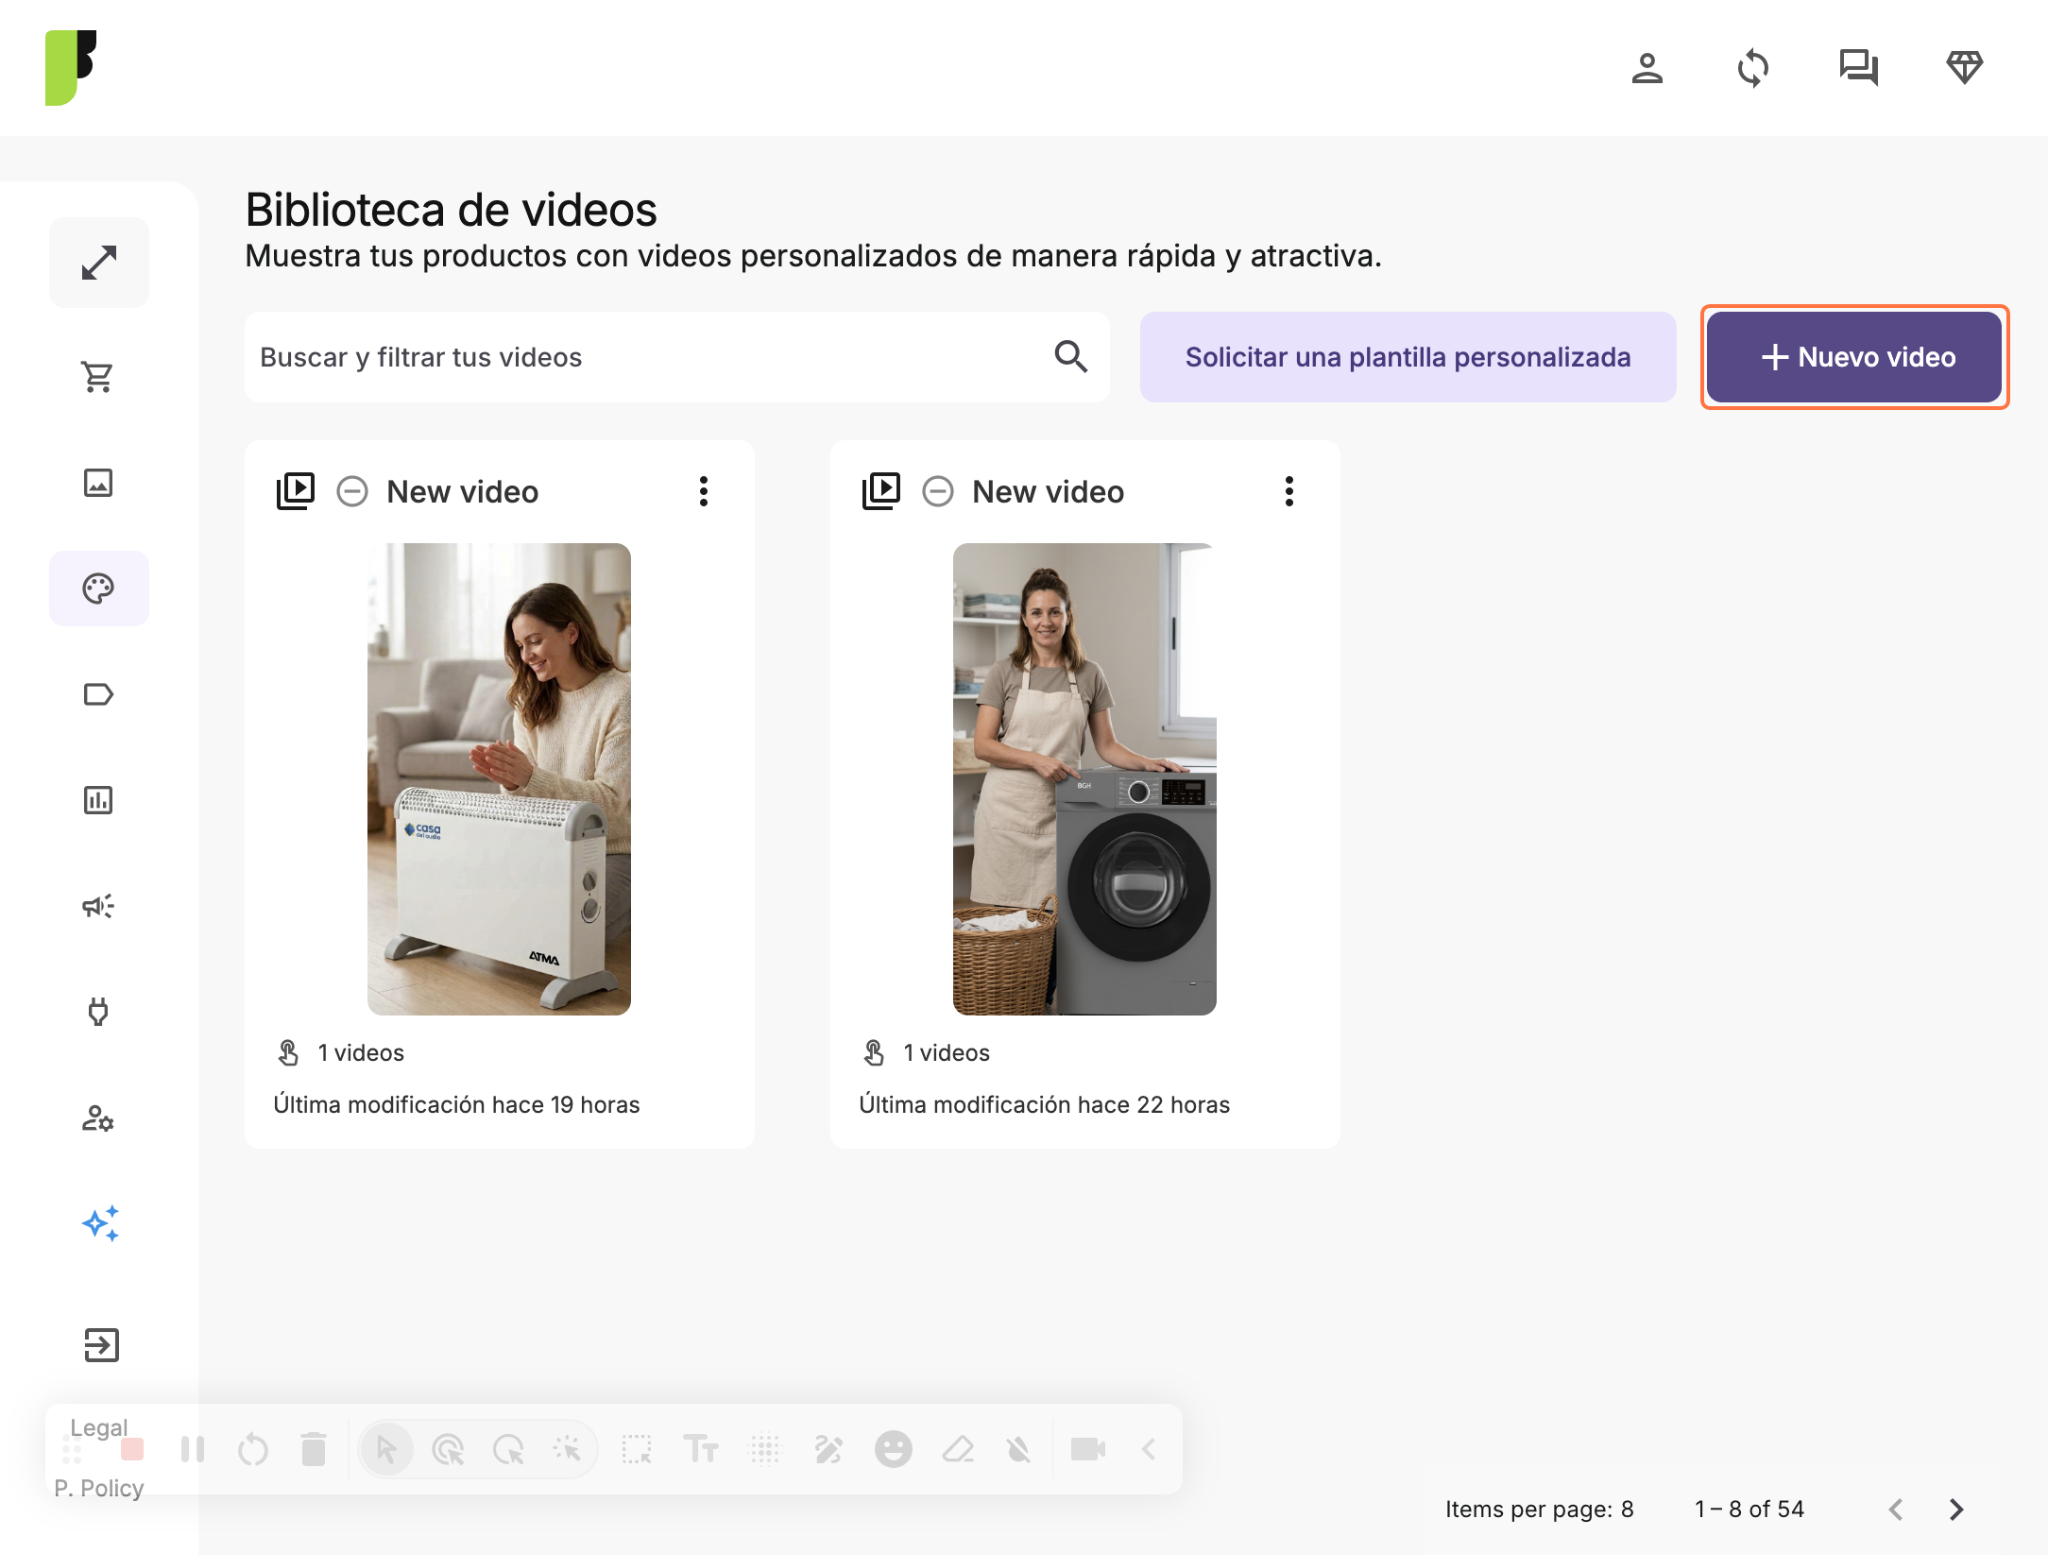Open the shopping cart sidebar icon
The width and height of the screenshot is (2048, 1555).
point(98,377)
